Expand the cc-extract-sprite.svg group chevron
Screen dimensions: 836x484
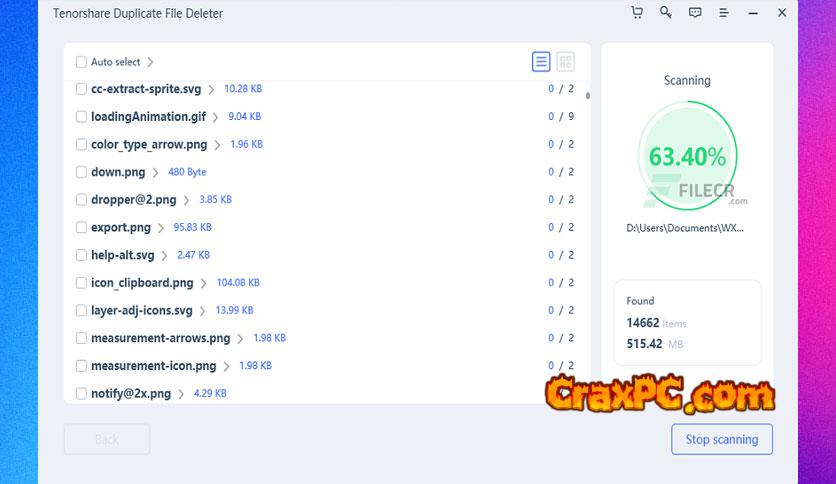pos(211,90)
